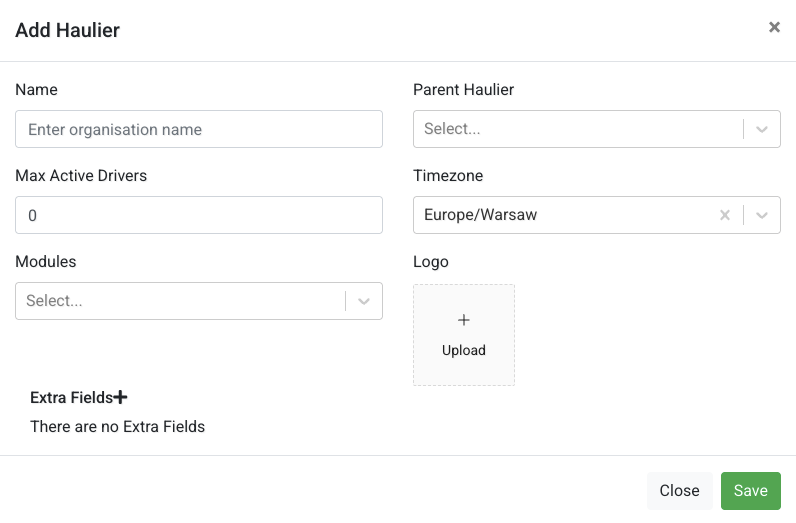Focus the organisation name input field
Image resolution: width=796 pixels, height=523 pixels.
tap(199, 129)
